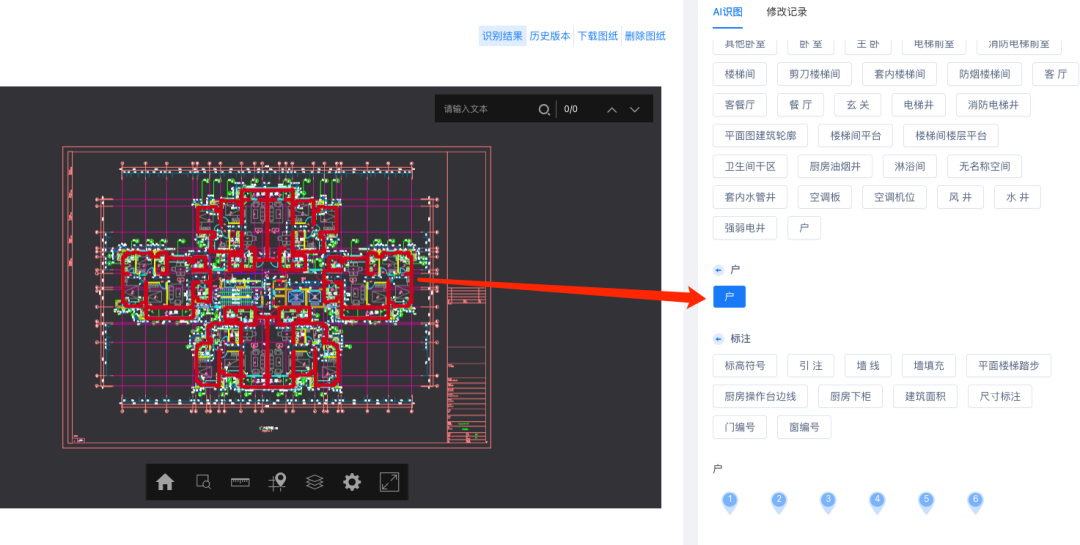Toggle the outlined 户 tag beside 强弱电井
This screenshot has height=545, width=1080.
[804, 228]
